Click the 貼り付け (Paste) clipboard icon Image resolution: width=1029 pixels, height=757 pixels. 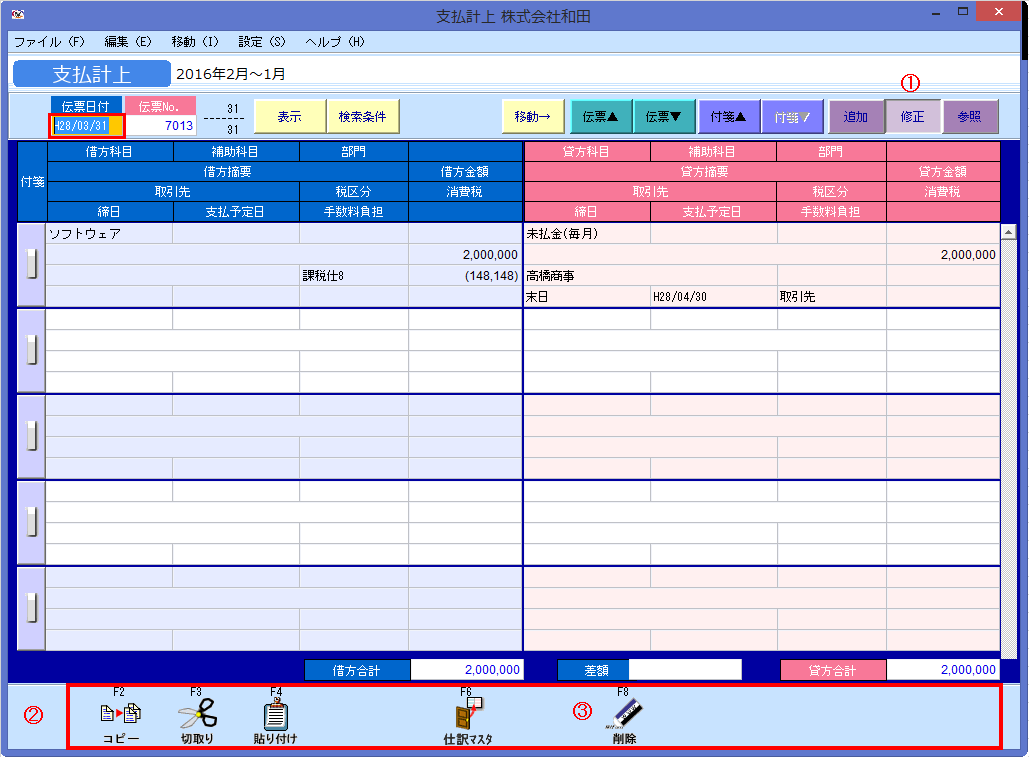click(273, 713)
